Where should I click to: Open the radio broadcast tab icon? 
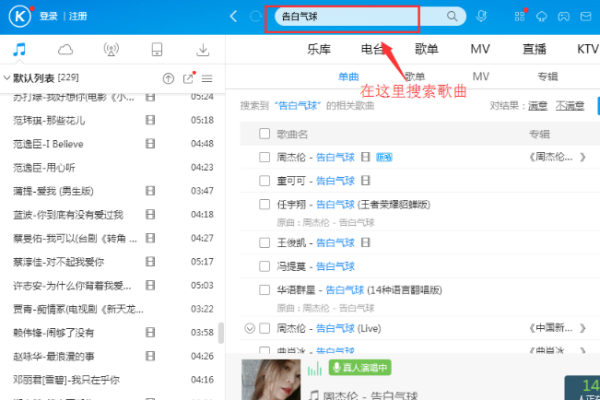[111, 49]
